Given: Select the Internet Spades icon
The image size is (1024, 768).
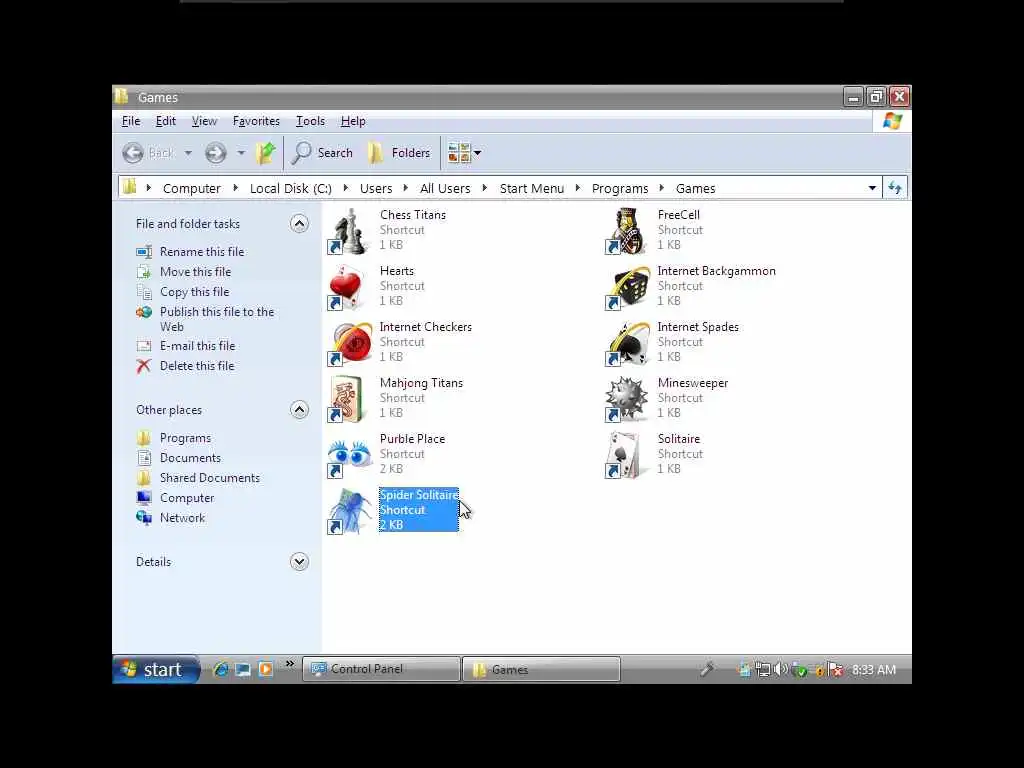Looking at the screenshot, I should (x=628, y=344).
